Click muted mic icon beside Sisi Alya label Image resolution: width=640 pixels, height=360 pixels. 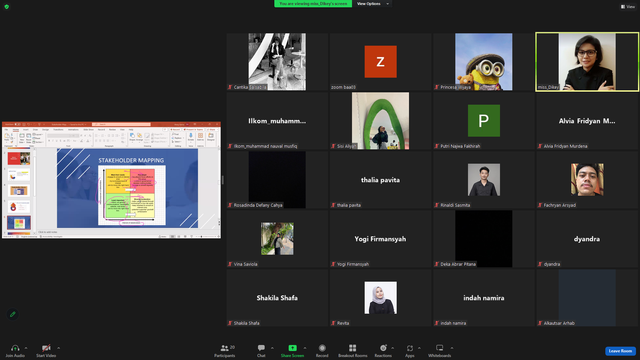coord(333,146)
